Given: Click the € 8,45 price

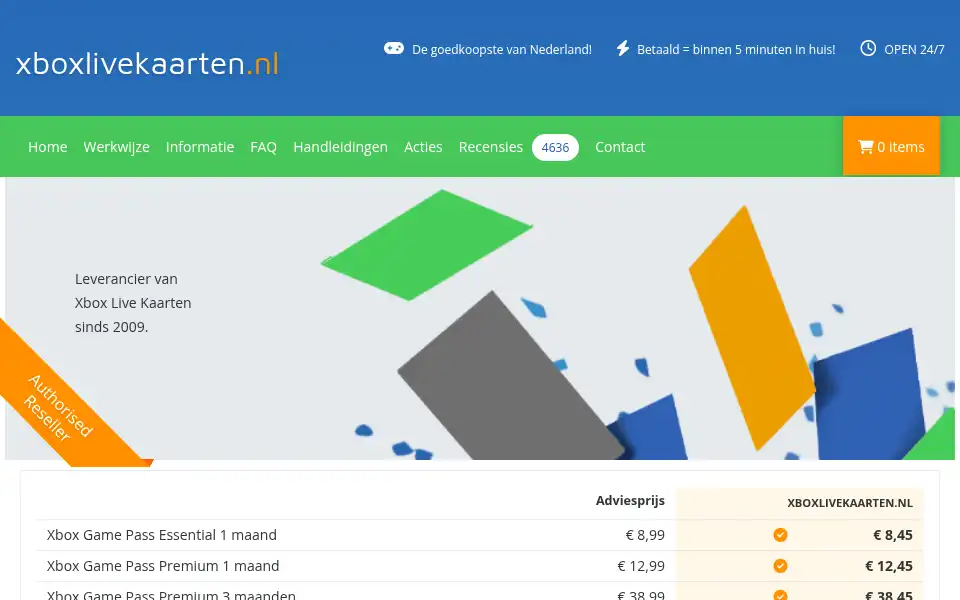Looking at the screenshot, I should [x=893, y=535].
